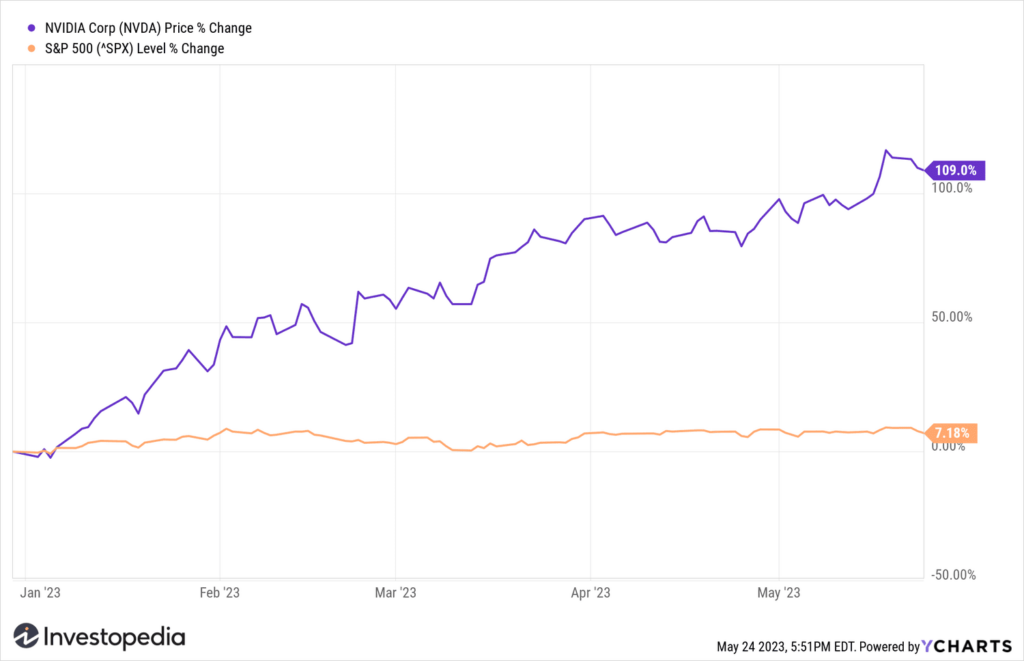
Task: Click the 100.0% y-axis label
Action: (952, 188)
